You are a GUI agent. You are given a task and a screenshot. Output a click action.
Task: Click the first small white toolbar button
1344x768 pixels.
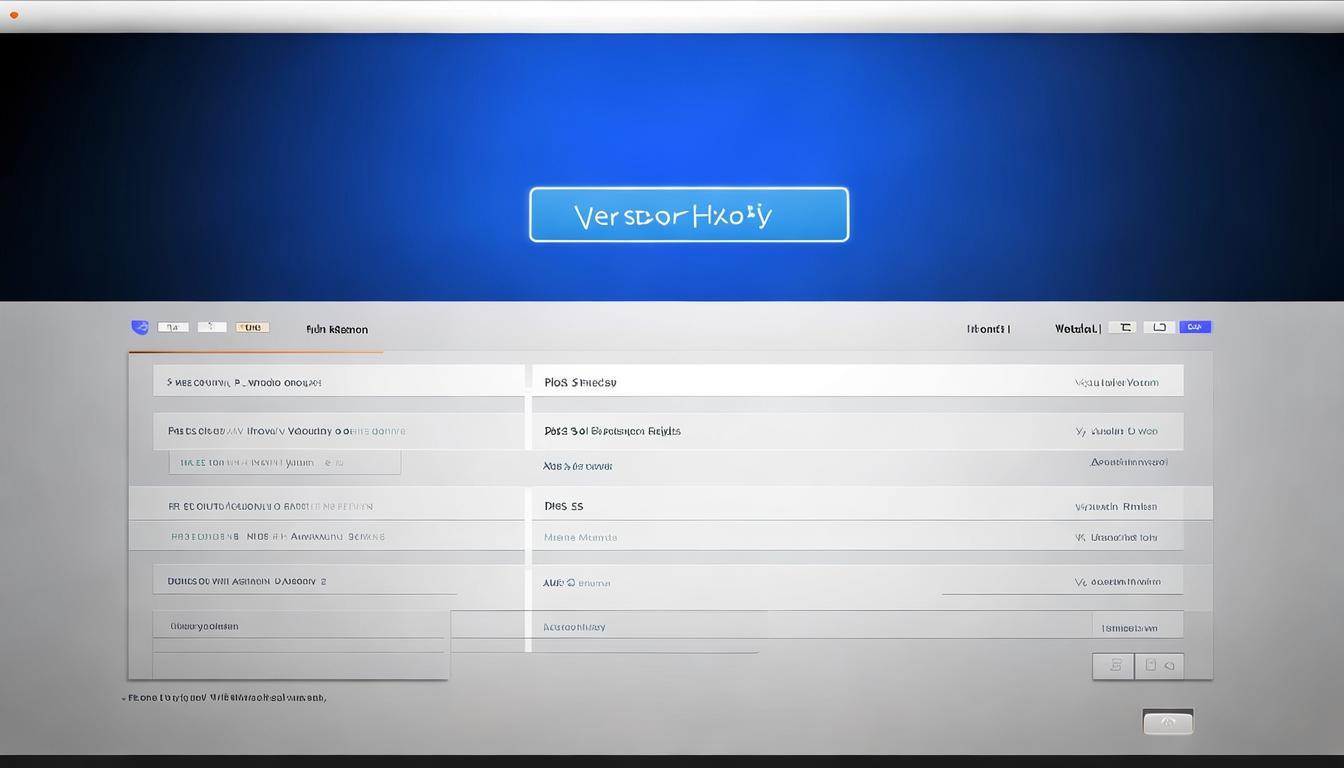[x=172, y=327]
